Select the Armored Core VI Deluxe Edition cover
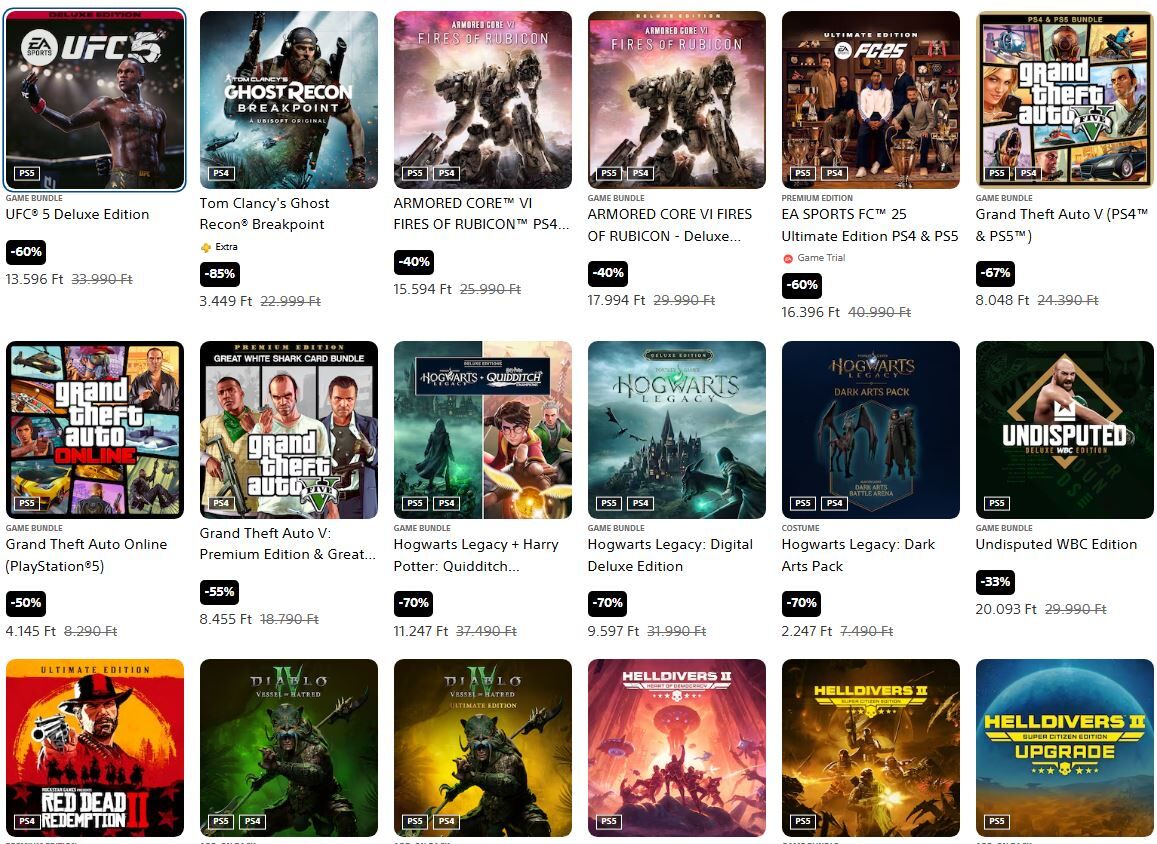Screen dimensions: 1157x844 677,100
